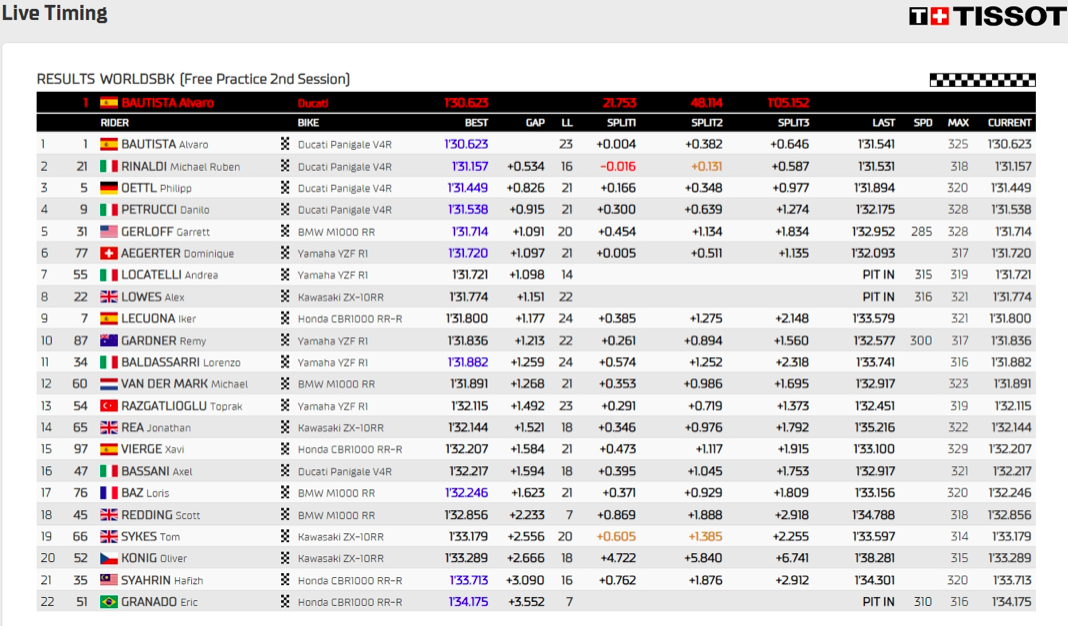
Task: Select the red leader row header bar
Action: click(535, 102)
